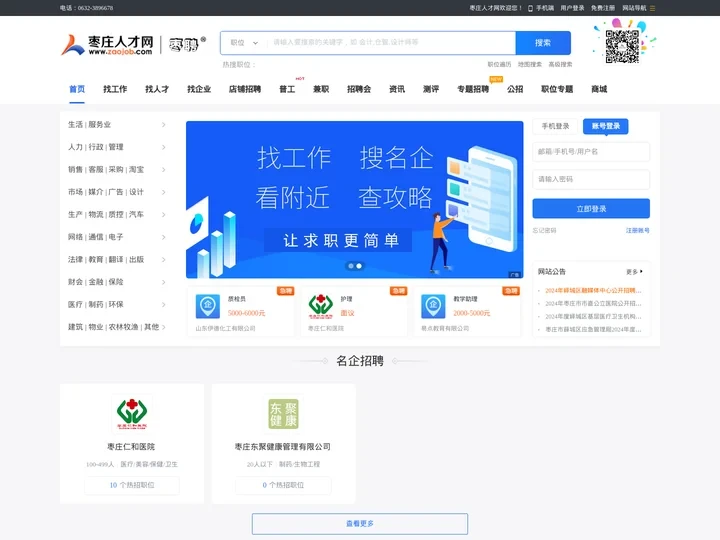Open 找企业 nav item
The image size is (720, 540).
click(199, 89)
